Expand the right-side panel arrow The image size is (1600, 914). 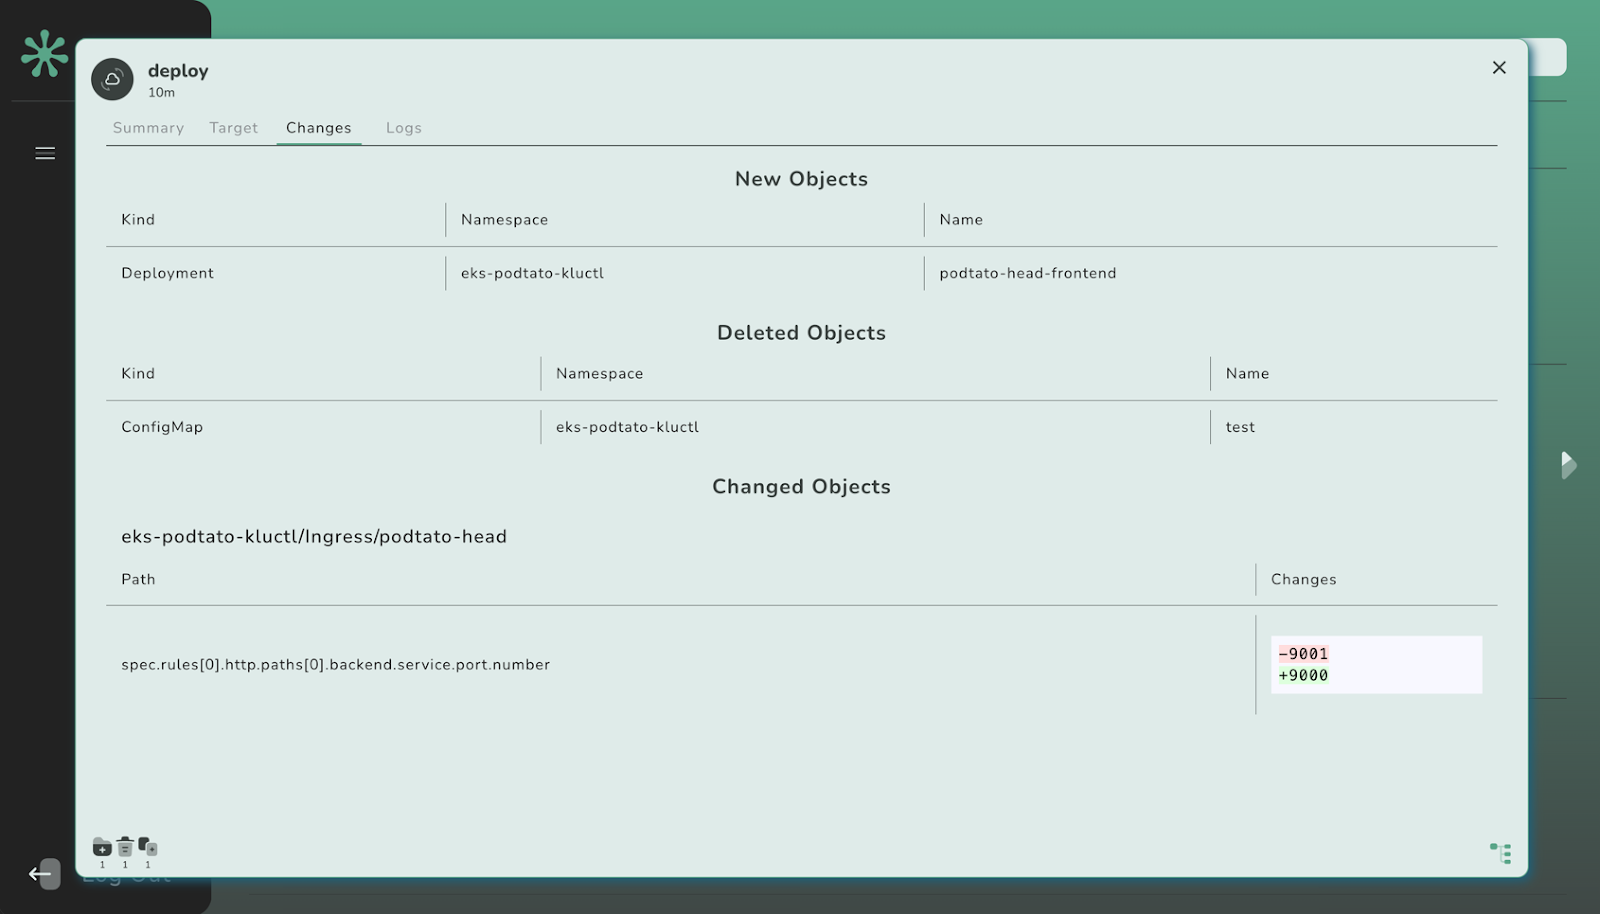(1567, 464)
